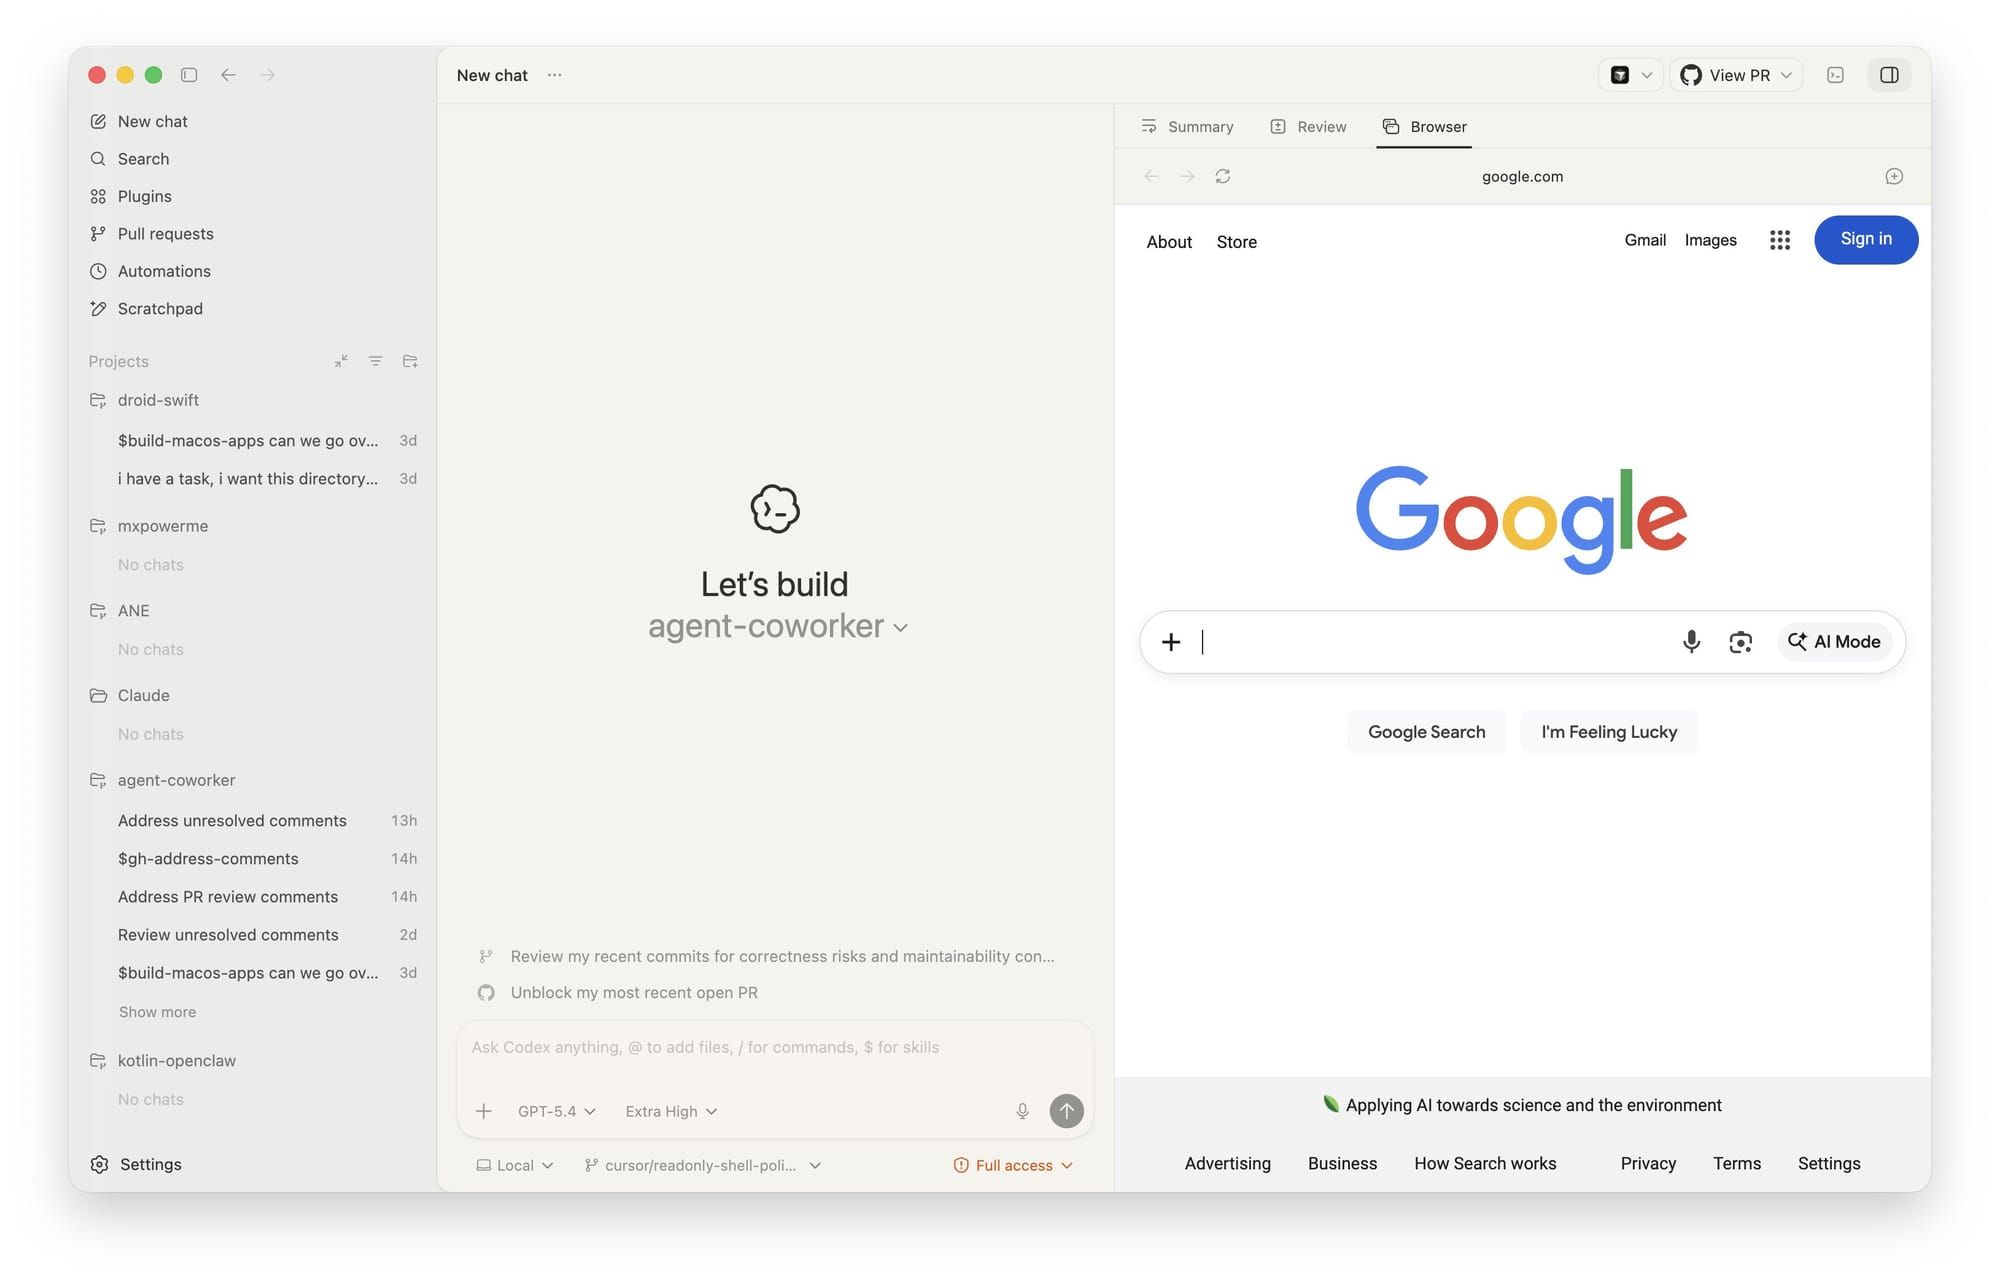Click Google search by image camera icon
2000x1283 pixels.
(1740, 642)
